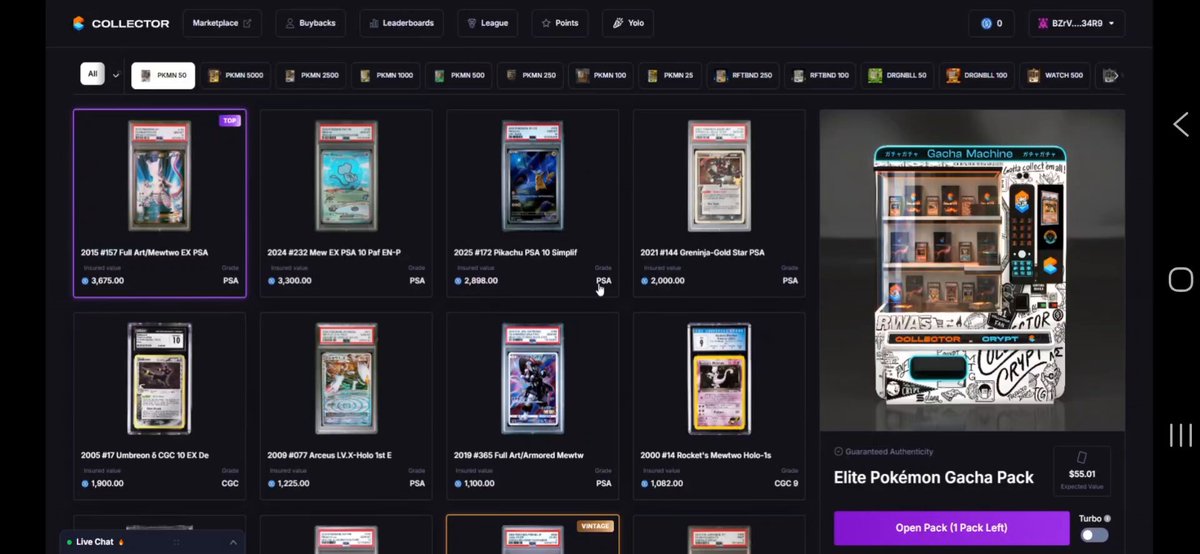Select the DRGNBLL 100 pack filter
Image resolution: width=1200 pixels, height=554 pixels.
[x=977, y=75]
